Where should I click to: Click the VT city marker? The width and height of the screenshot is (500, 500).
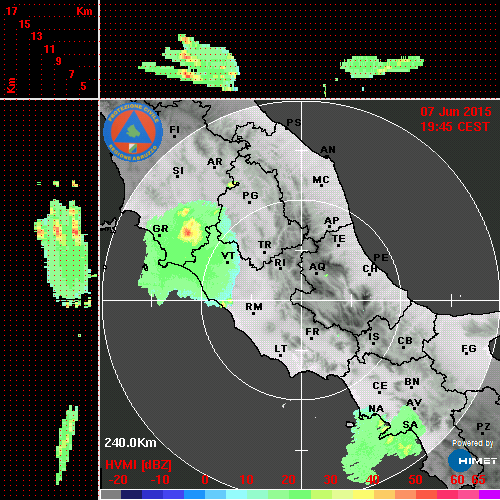[228, 257]
